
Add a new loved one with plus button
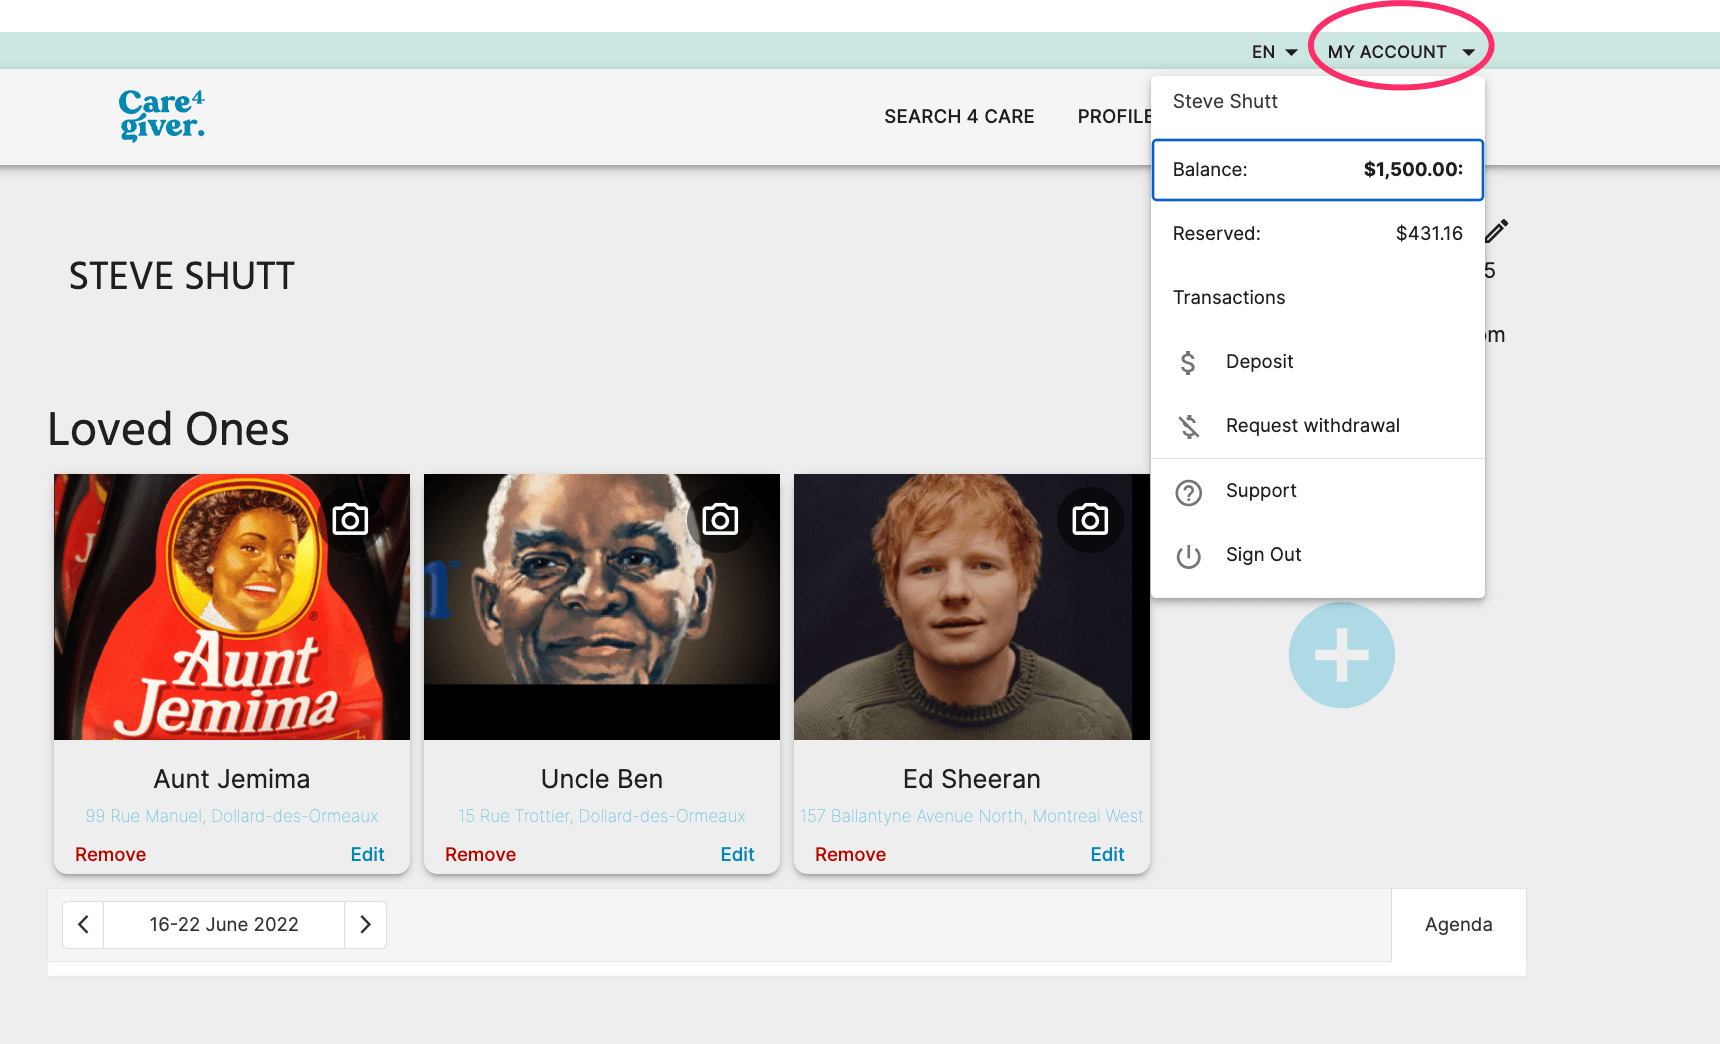[x=1341, y=655]
